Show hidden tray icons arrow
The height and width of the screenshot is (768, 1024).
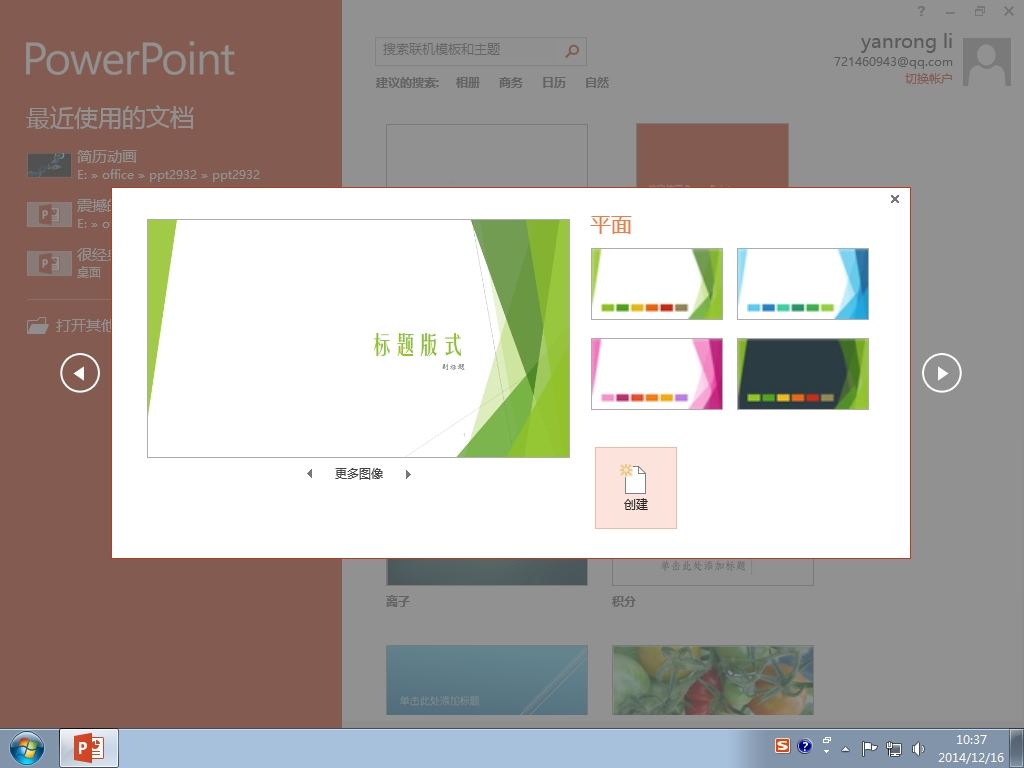pyautogui.click(x=845, y=749)
